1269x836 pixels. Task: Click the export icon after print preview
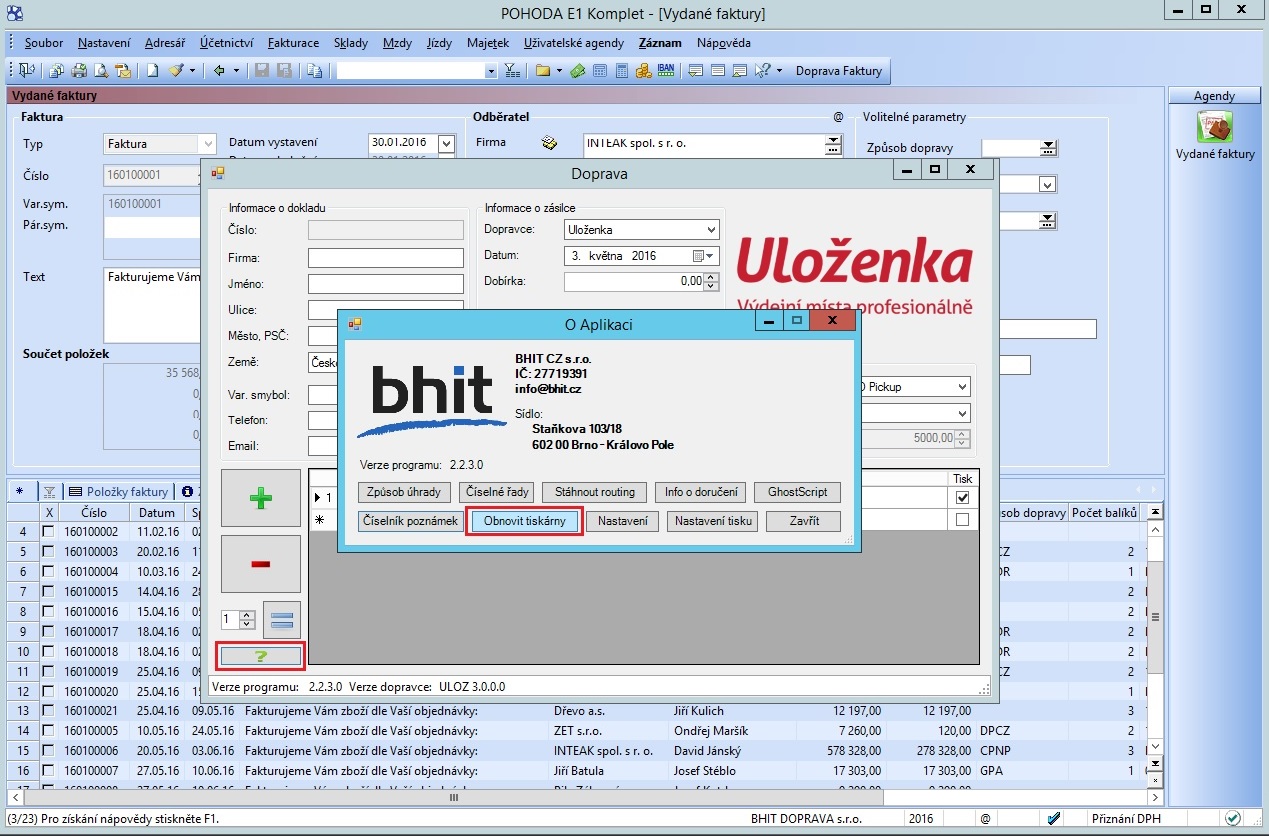tap(122, 71)
